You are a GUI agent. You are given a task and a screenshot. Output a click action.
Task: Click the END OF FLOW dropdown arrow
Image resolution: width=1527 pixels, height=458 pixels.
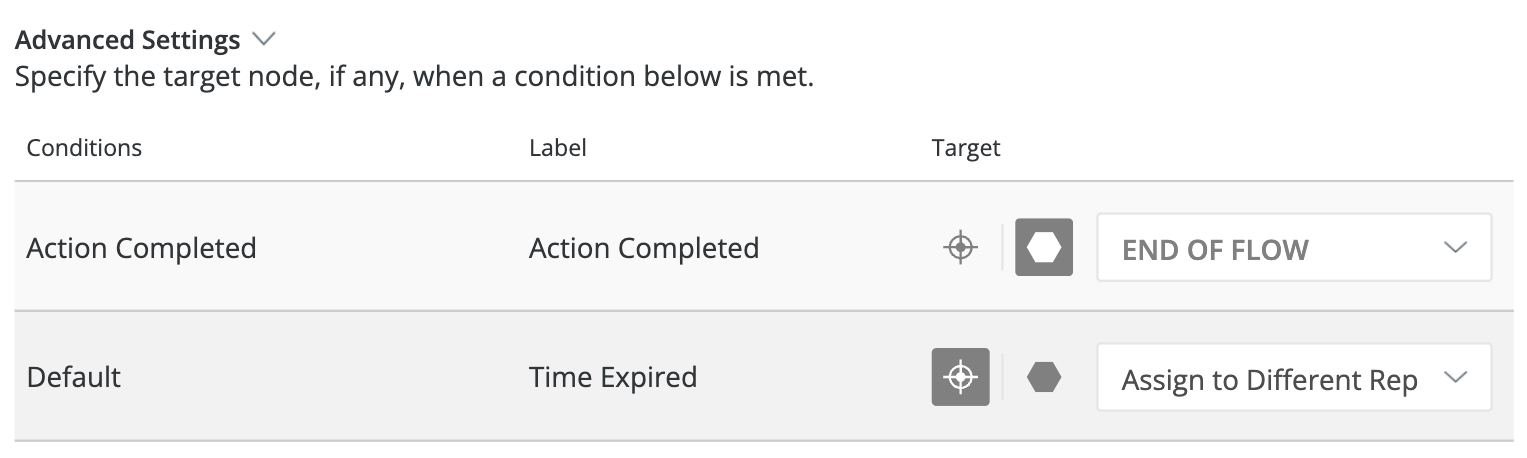tap(1455, 247)
